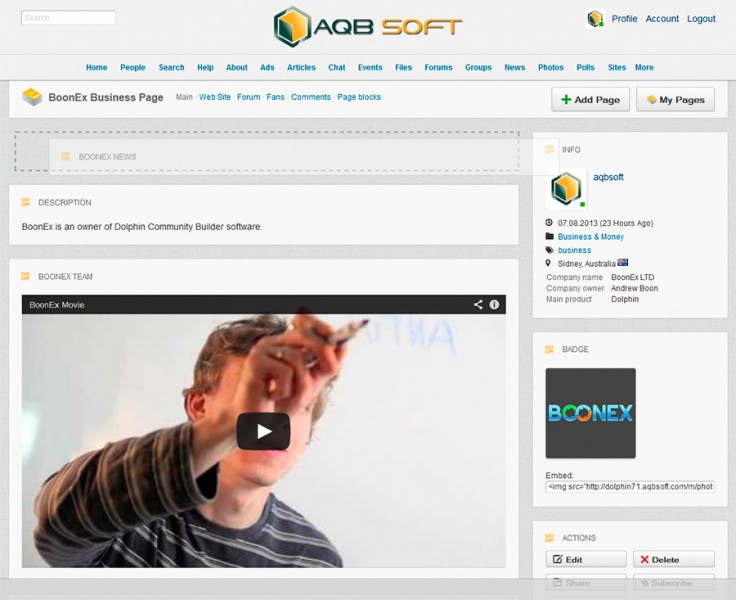Open the aqbsoft username link
Screen dimensions: 736x600
(x=608, y=177)
